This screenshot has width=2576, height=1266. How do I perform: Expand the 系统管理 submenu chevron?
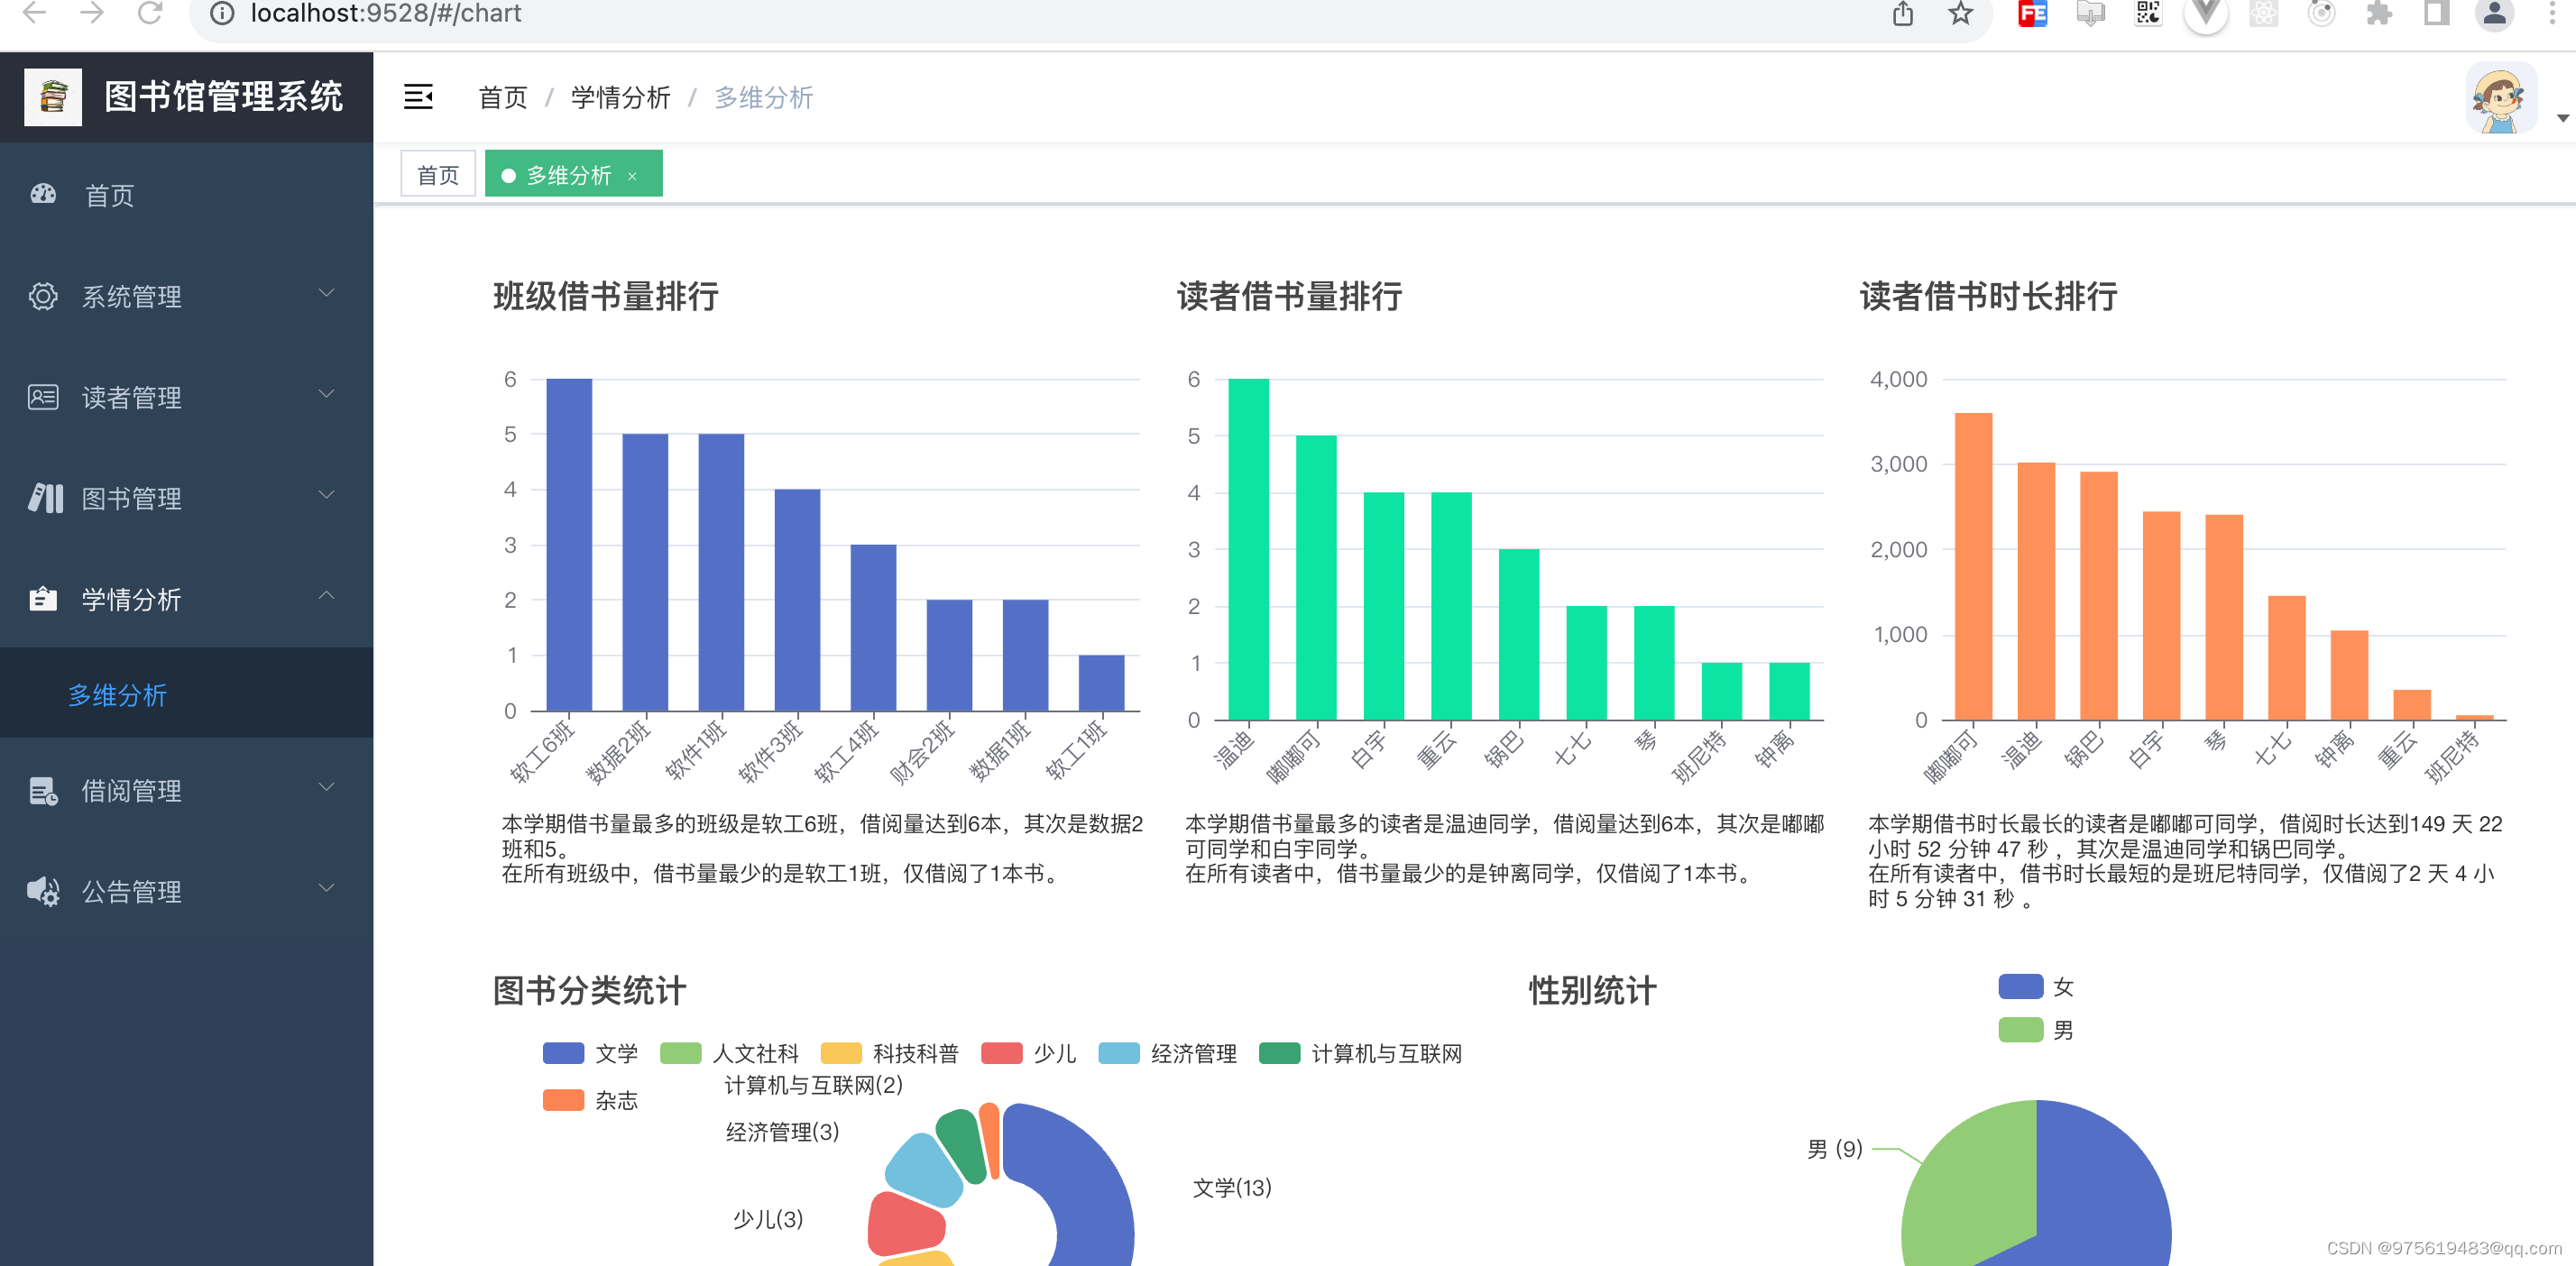click(x=326, y=293)
